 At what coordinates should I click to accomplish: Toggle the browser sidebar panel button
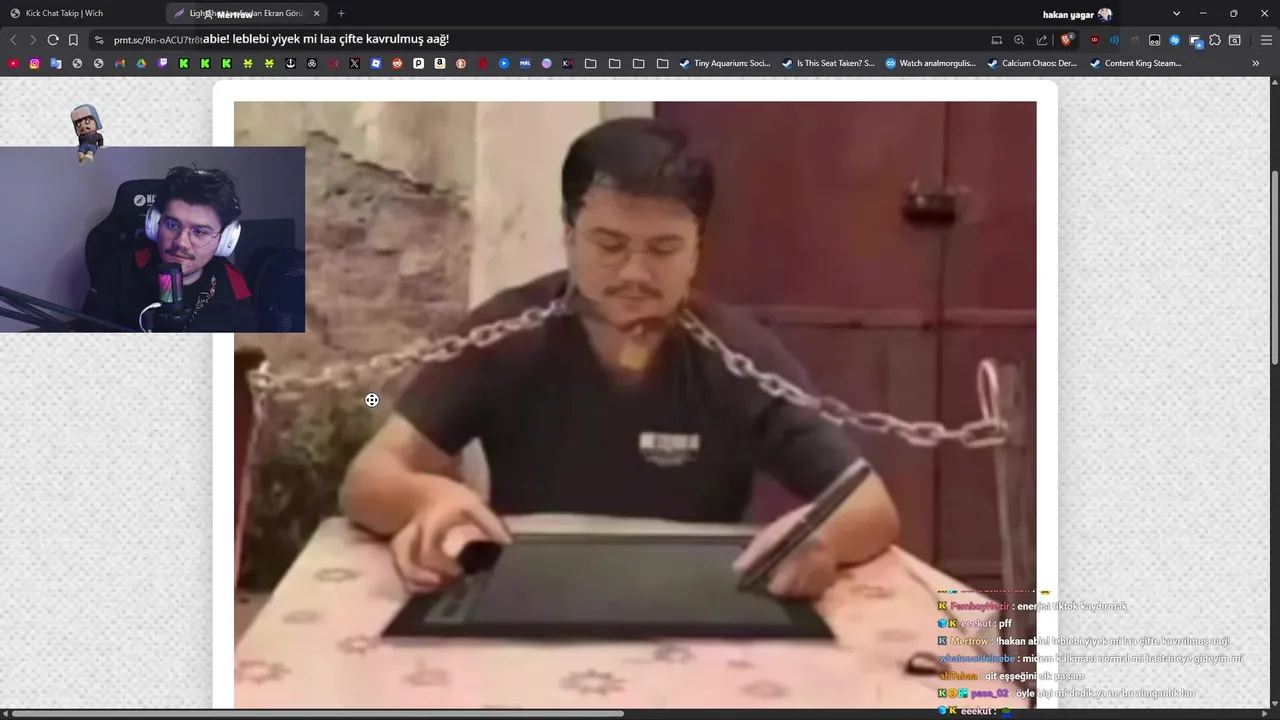tap(1235, 40)
